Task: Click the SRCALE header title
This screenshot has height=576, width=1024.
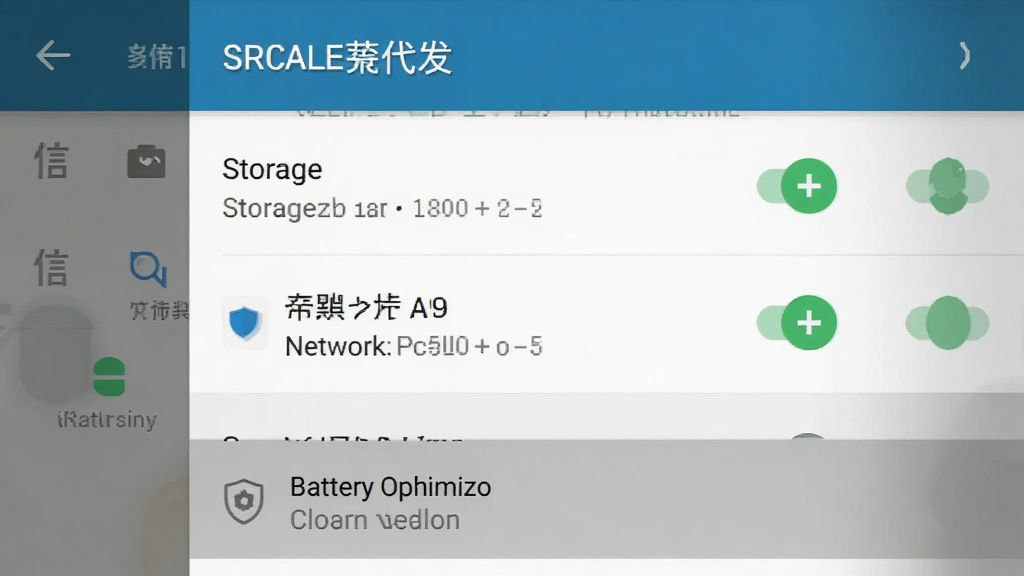Action: (337, 57)
